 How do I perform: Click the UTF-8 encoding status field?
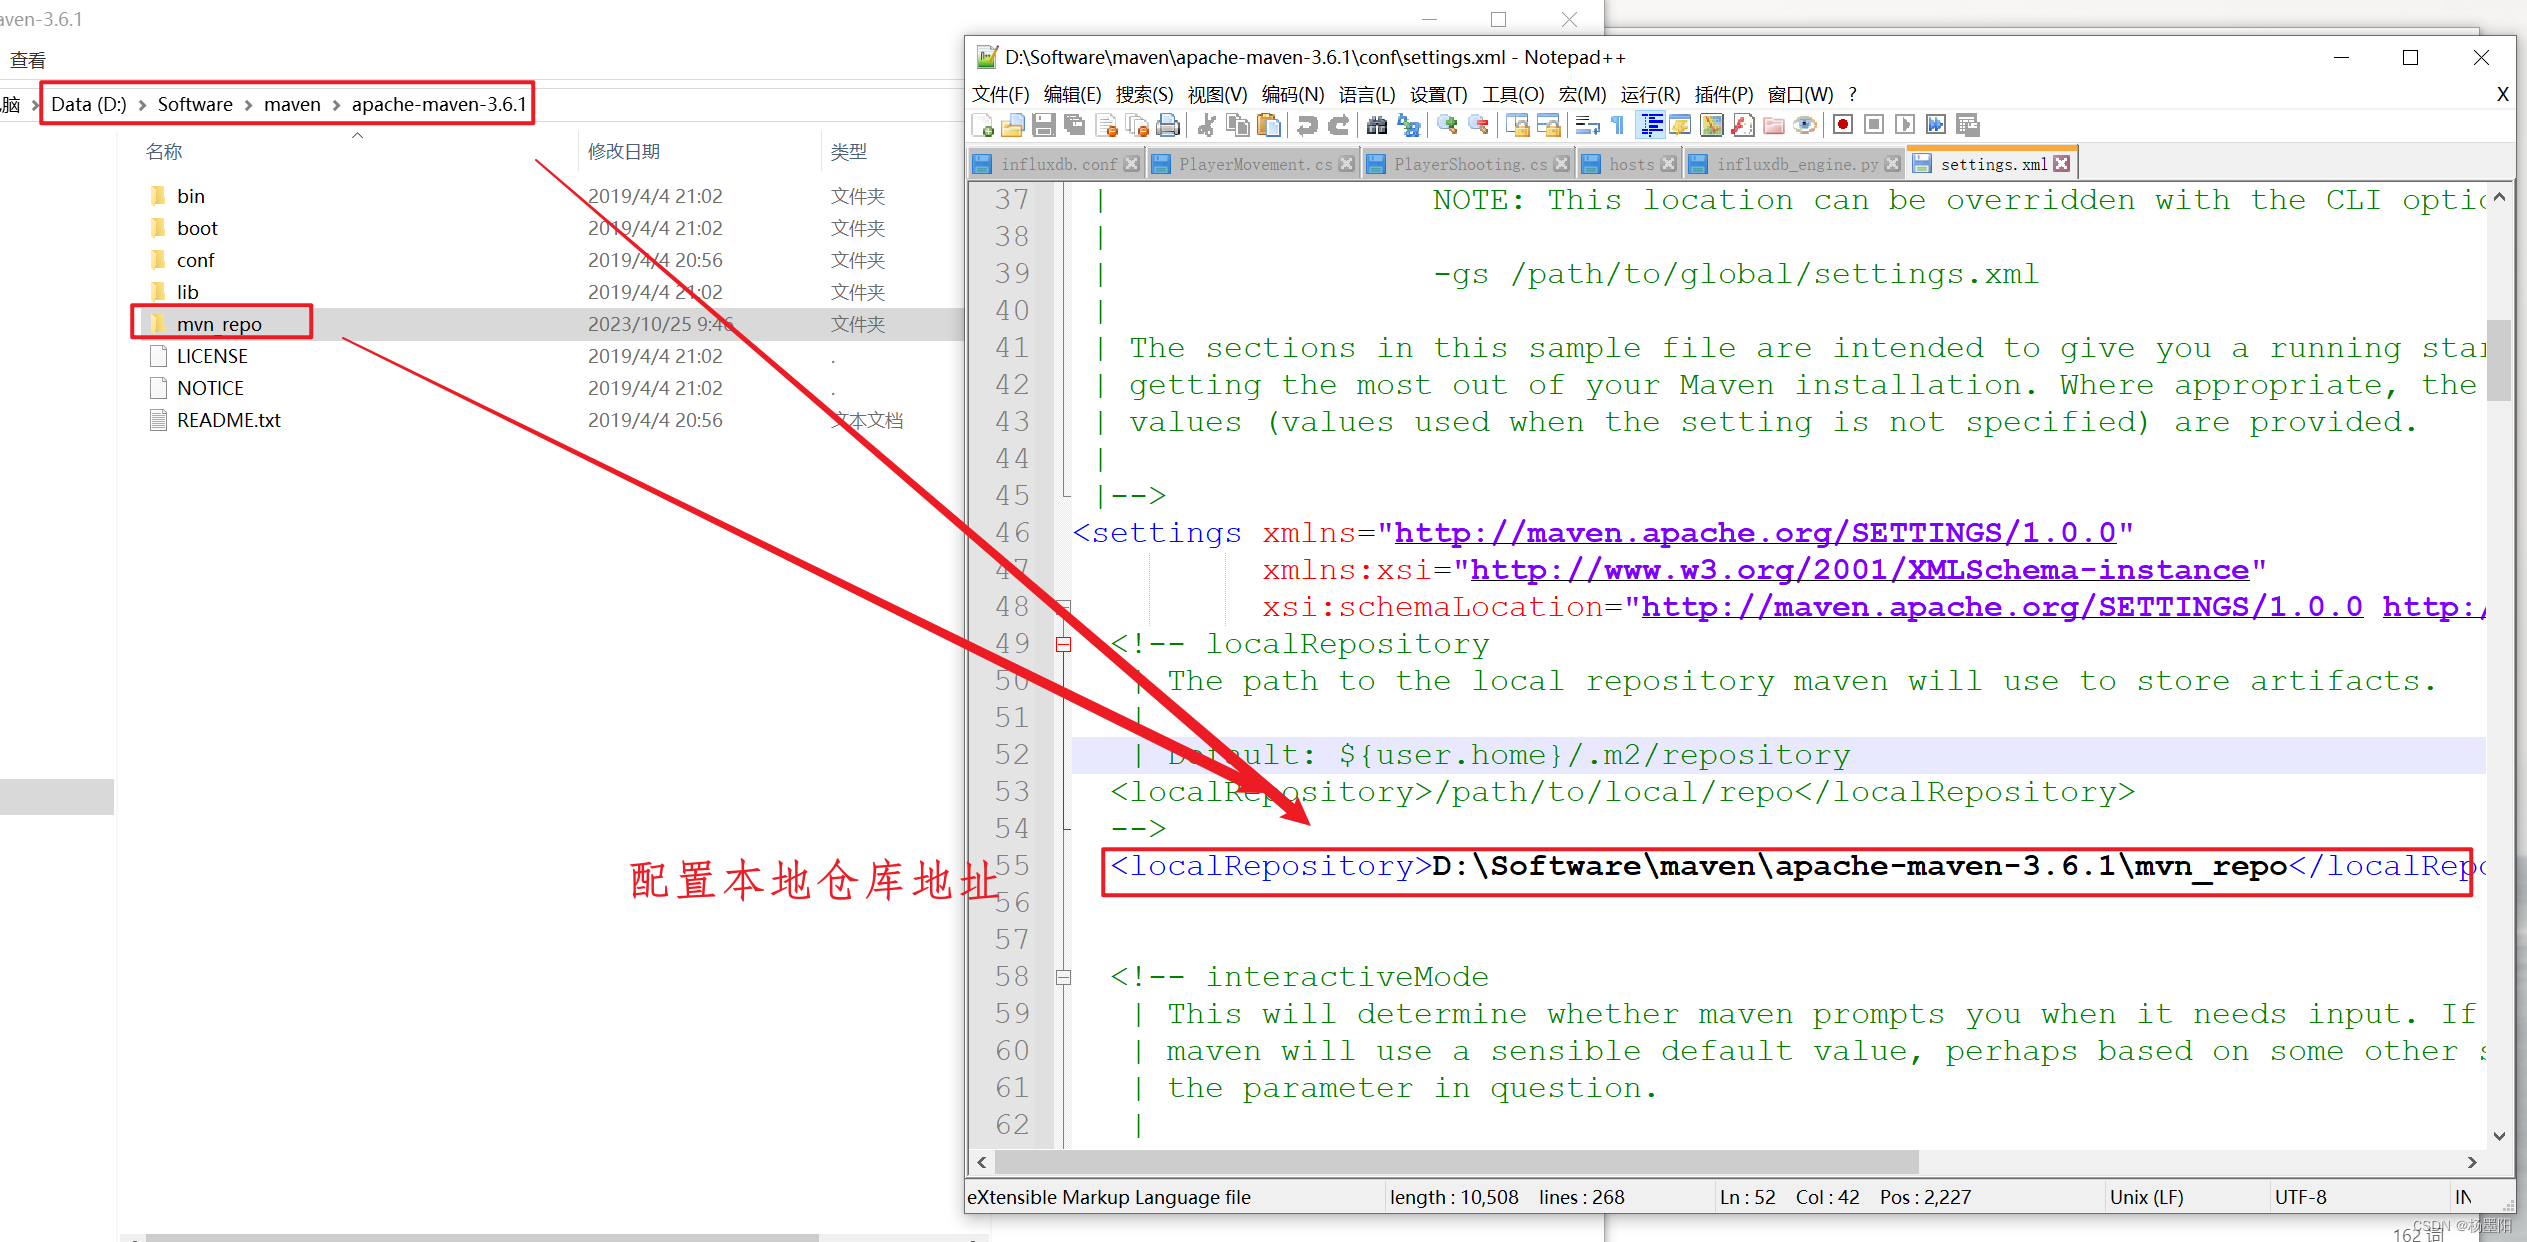pos(2300,1197)
